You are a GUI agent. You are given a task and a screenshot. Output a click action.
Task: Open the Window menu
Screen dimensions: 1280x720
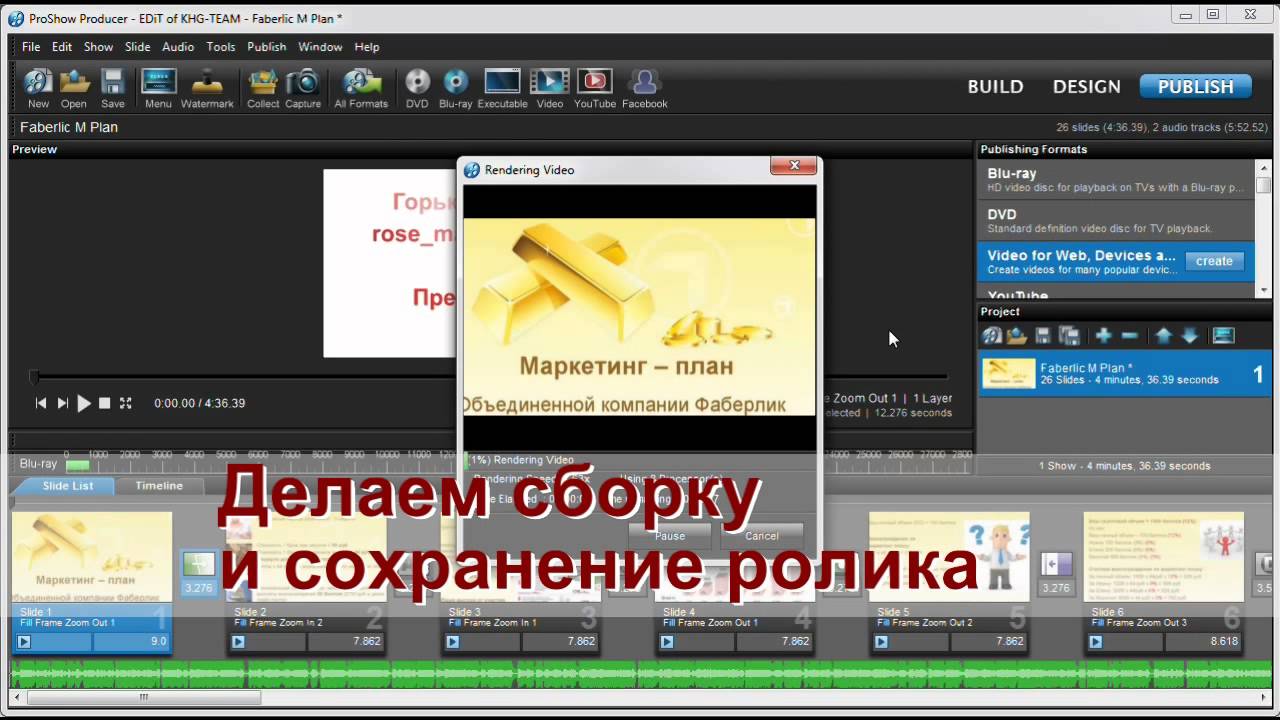(320, 47)
